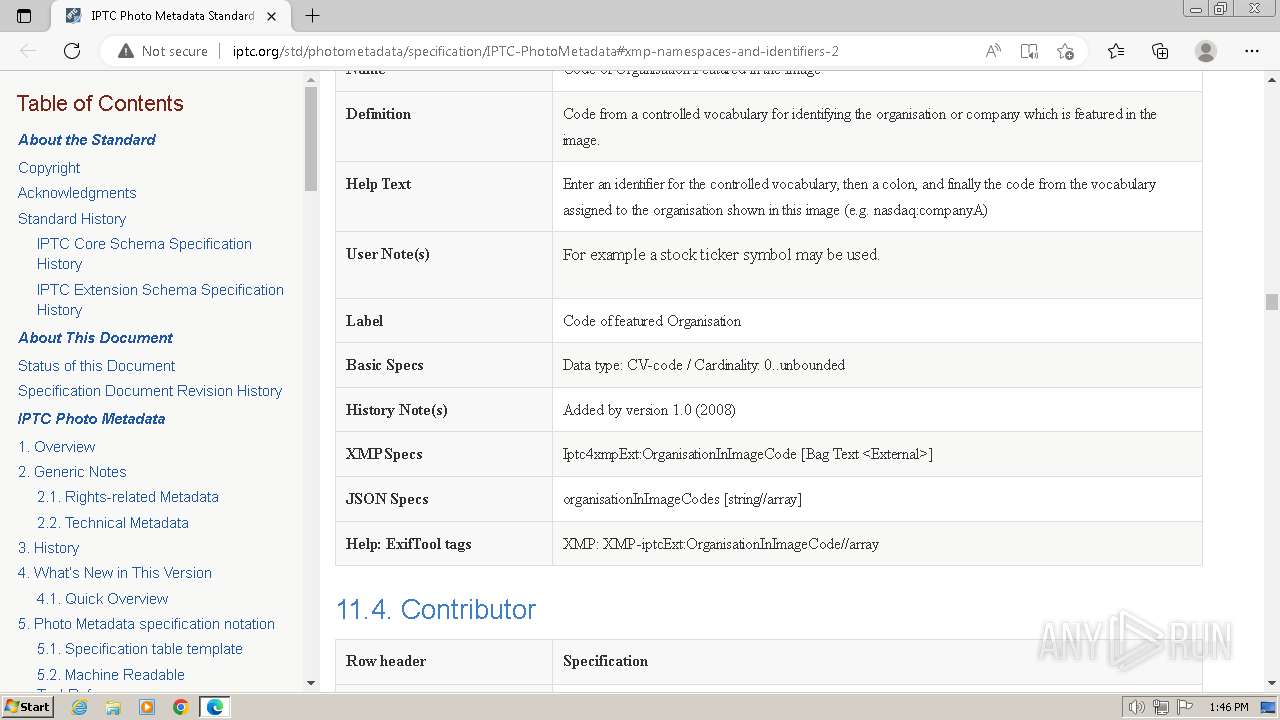The height and width of the screenshot is (720, 1280).
Task: Click the address bar URL field
Action: click(x=535, y=51)
